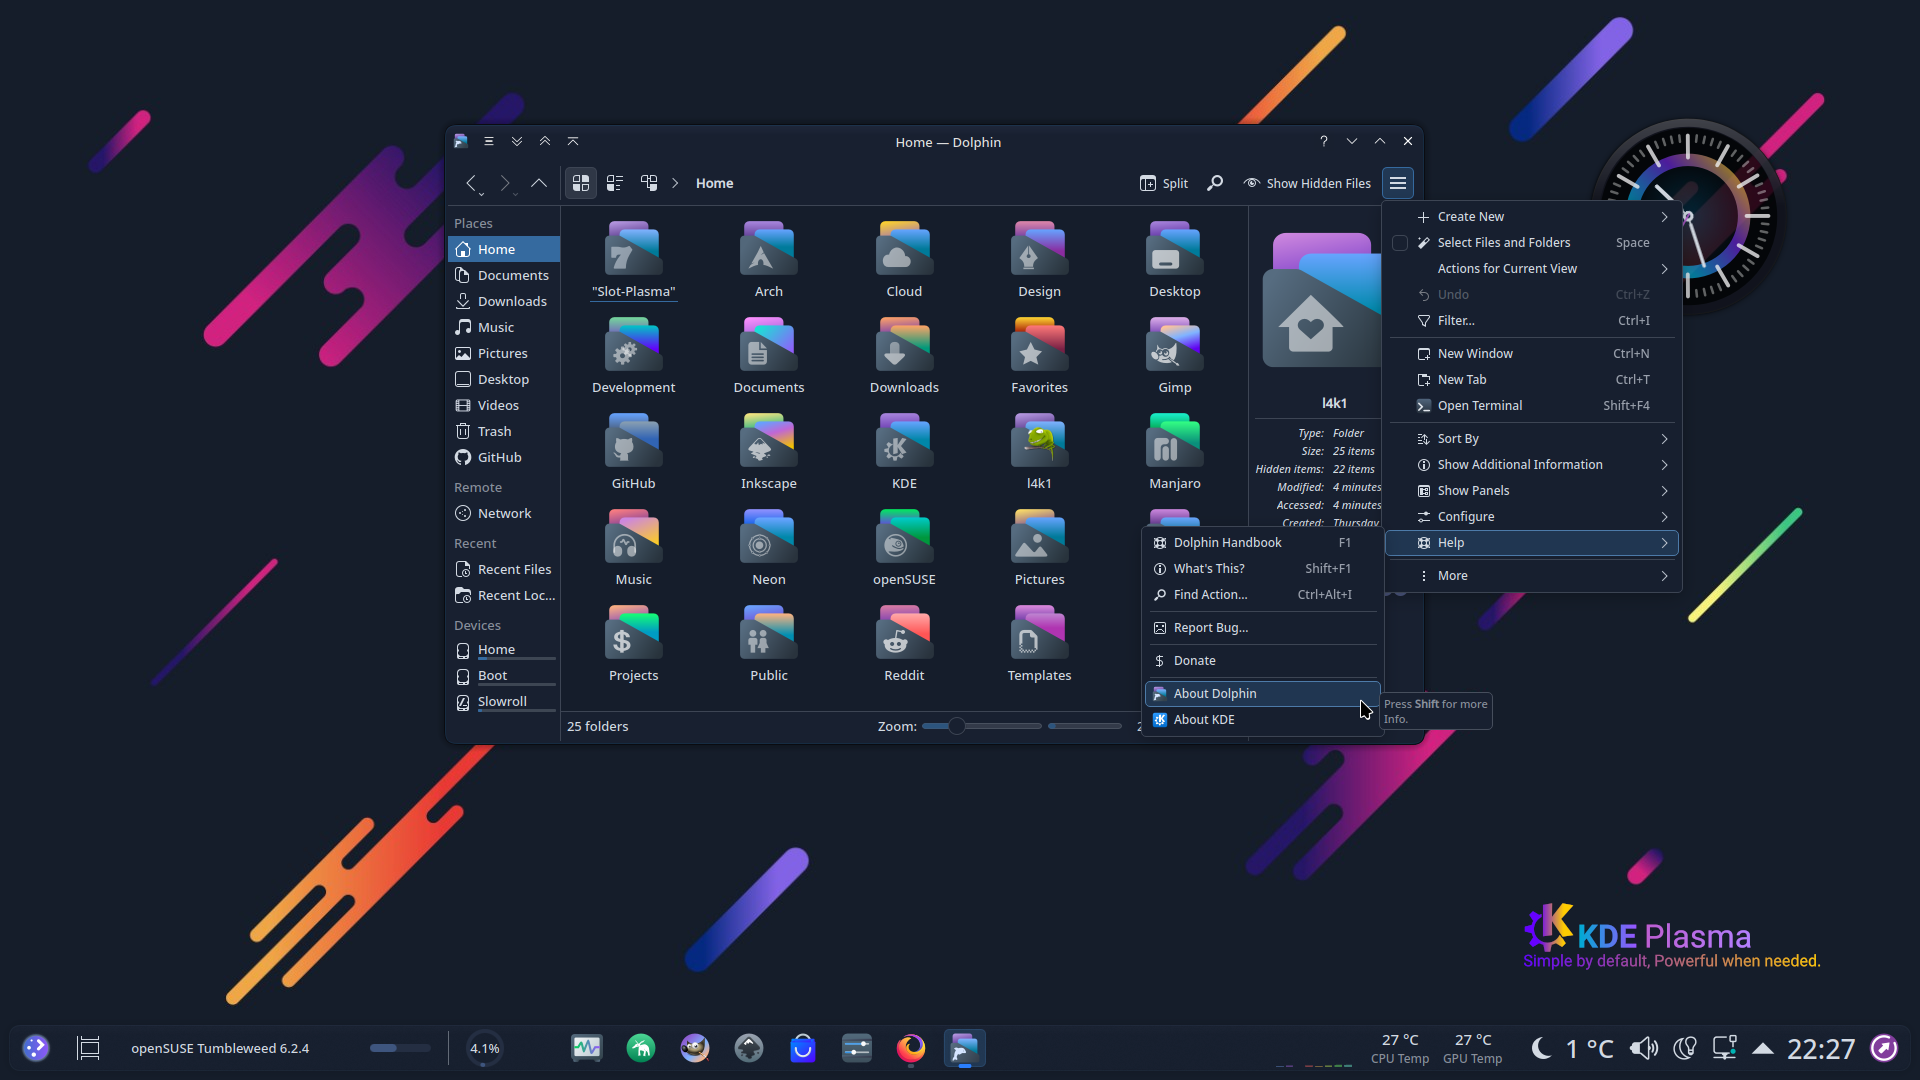
Task: Toggle Split view
Action: tap(1164, 183)
